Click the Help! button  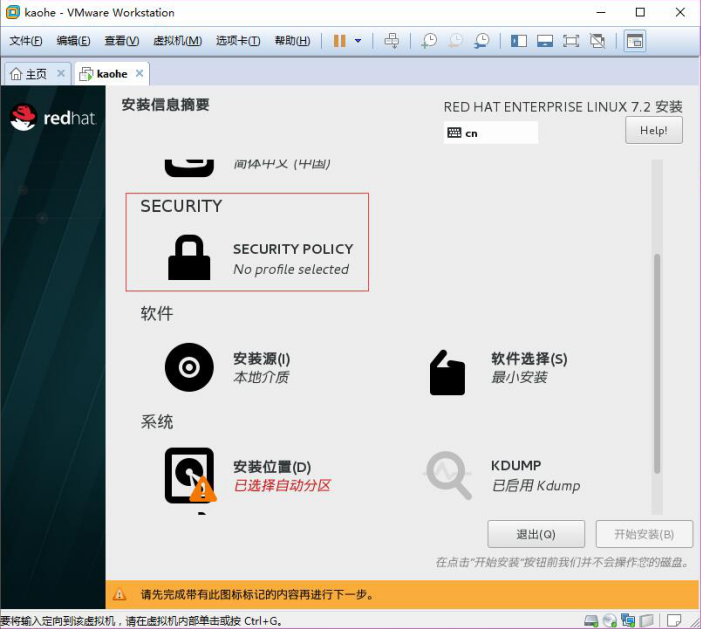tap(654, 131)
